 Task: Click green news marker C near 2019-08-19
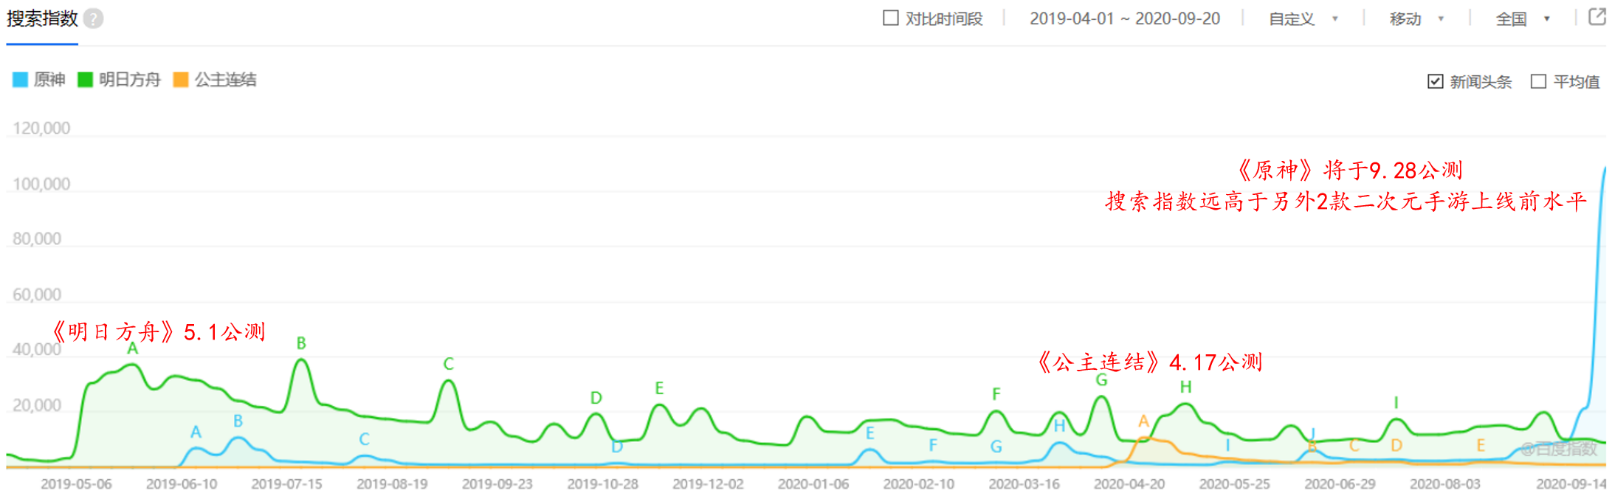point(449,364)
